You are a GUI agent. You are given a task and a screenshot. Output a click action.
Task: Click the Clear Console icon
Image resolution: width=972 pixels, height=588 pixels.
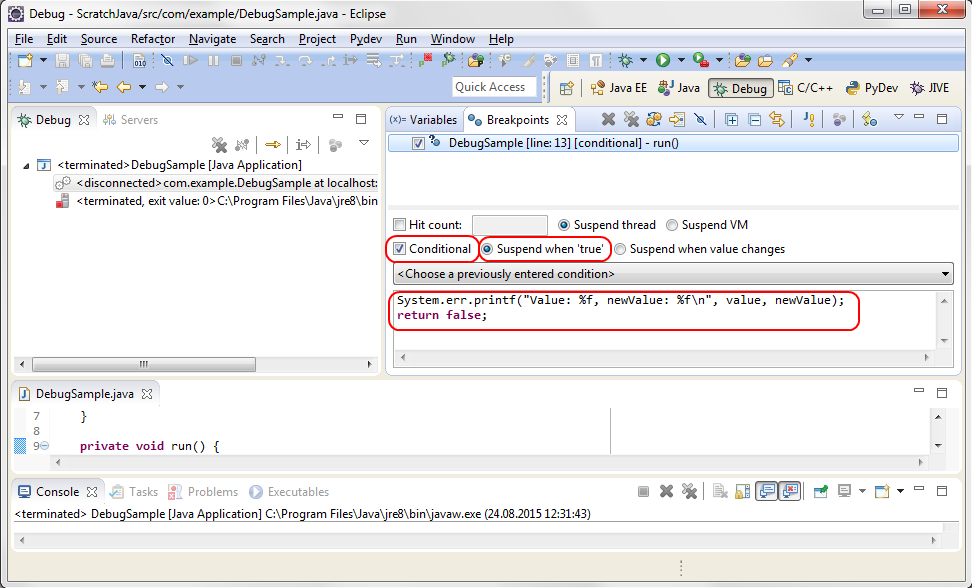(720, 491)
